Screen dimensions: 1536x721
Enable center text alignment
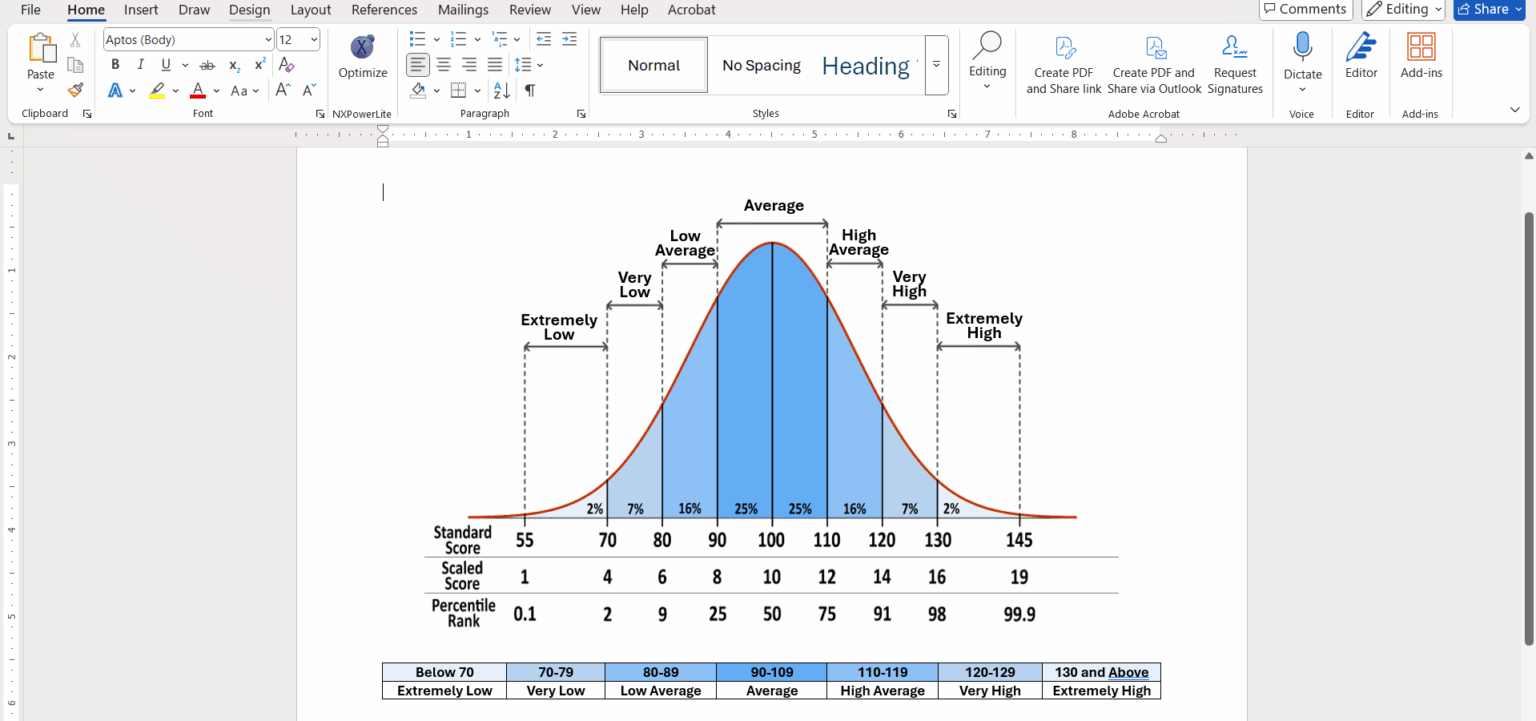point(443,64)
